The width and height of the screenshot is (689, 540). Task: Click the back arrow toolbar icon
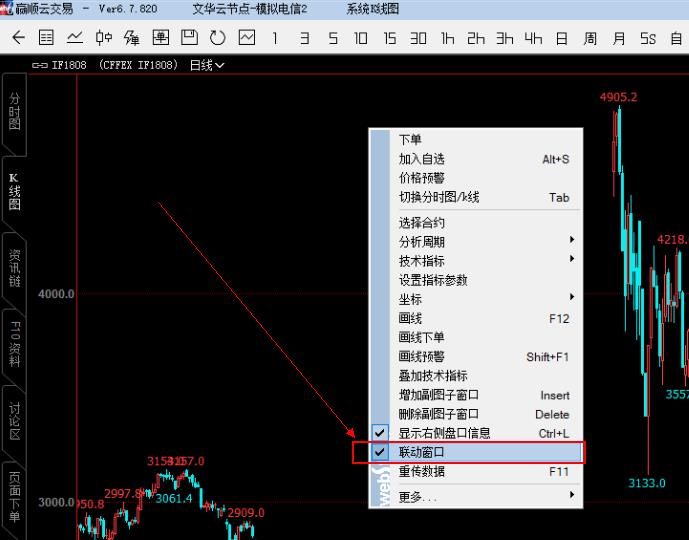pyautogui.click(x=18, y=38)
